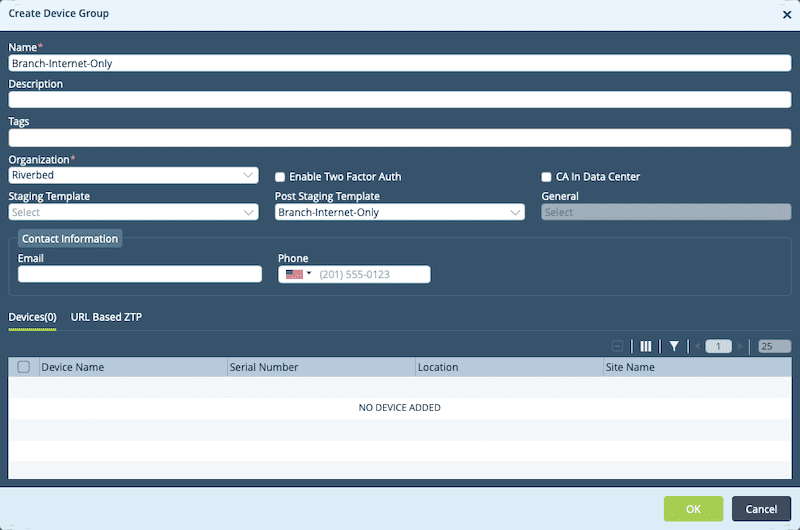
Task: Click the page number 1 field
Action: pyautogui.click(x=718, y=346)
